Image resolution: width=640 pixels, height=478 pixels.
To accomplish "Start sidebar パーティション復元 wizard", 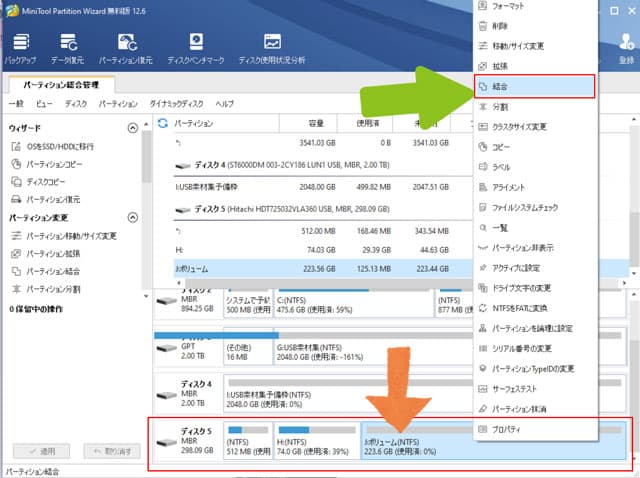I will [x=45, y=200].
